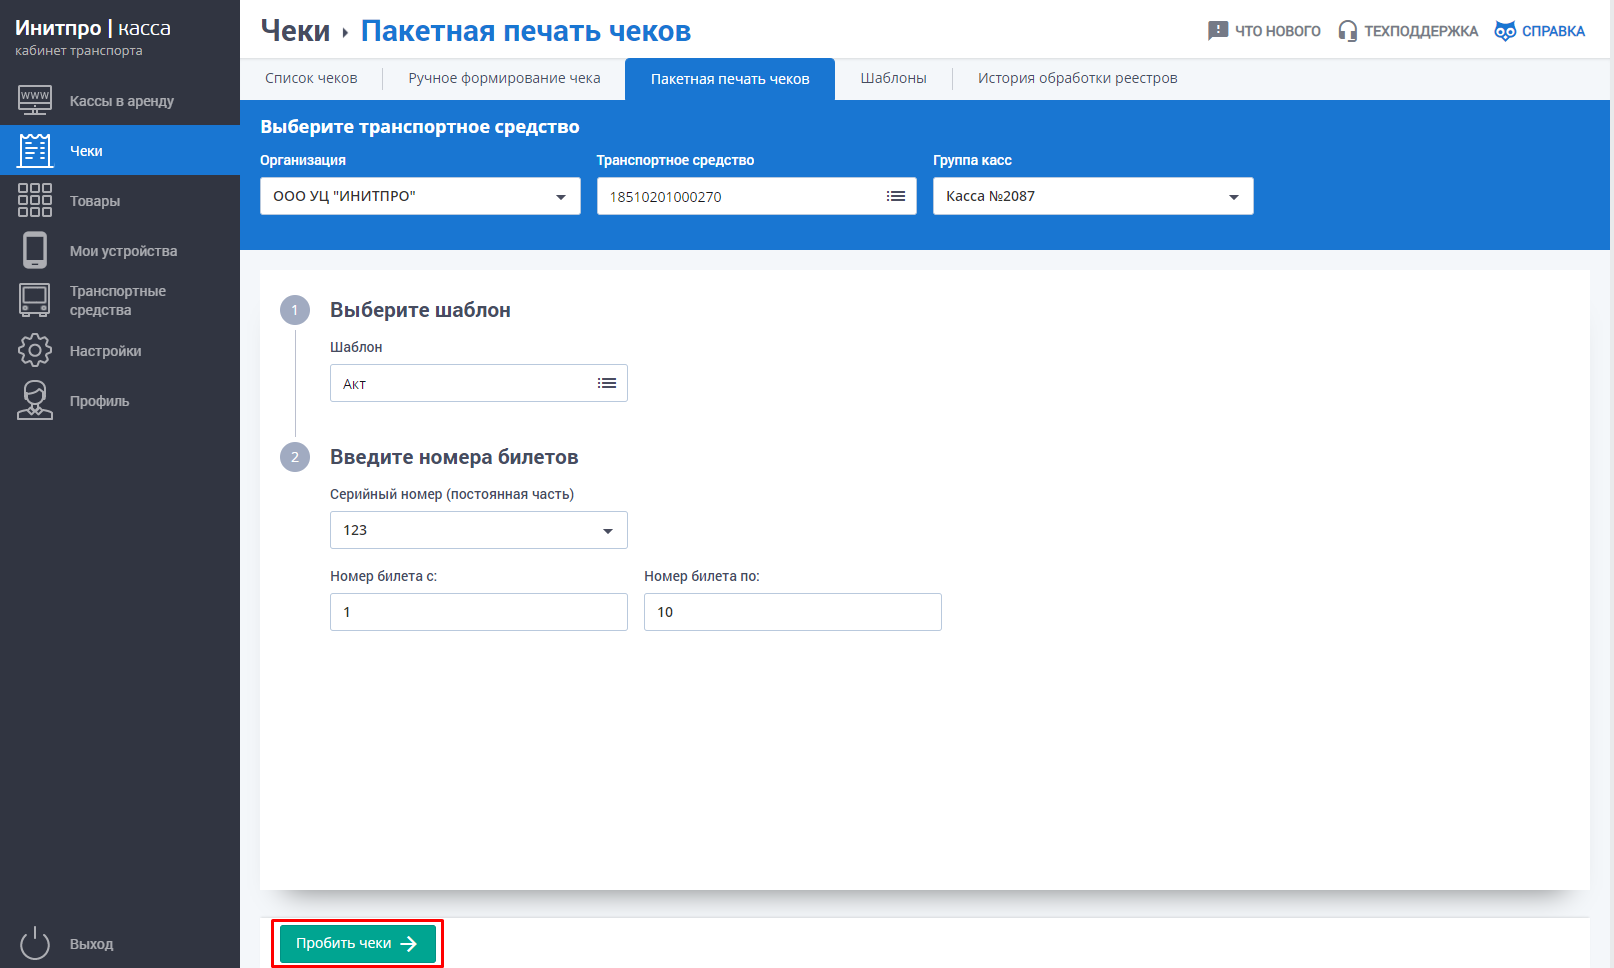Open template list via list icon
Image resolution: width=1614 pixels, height=968 pixels.
[607, 383]
